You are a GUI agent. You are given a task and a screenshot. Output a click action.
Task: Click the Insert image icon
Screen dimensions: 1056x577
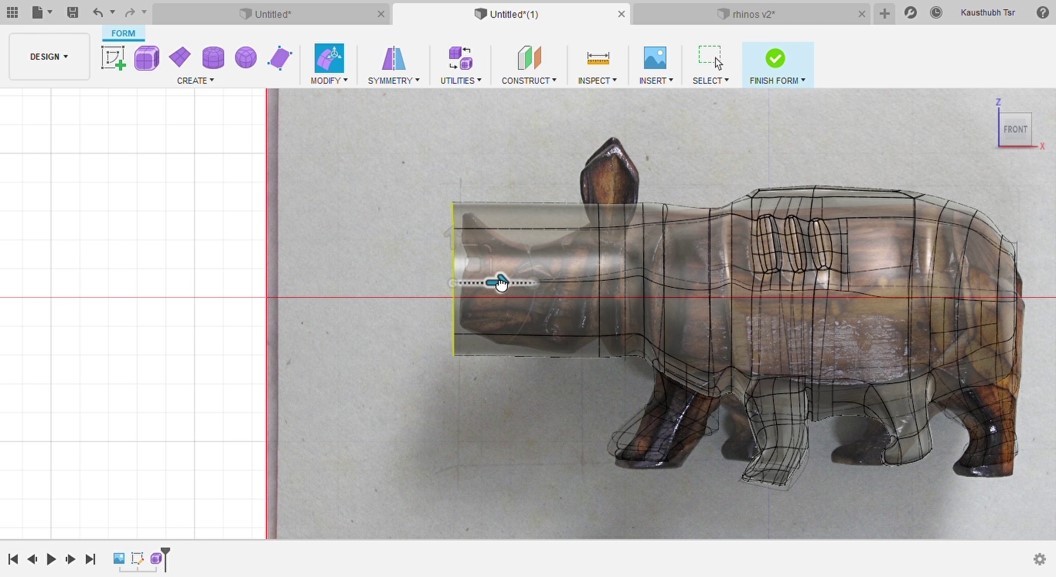(x=655, y=58)
